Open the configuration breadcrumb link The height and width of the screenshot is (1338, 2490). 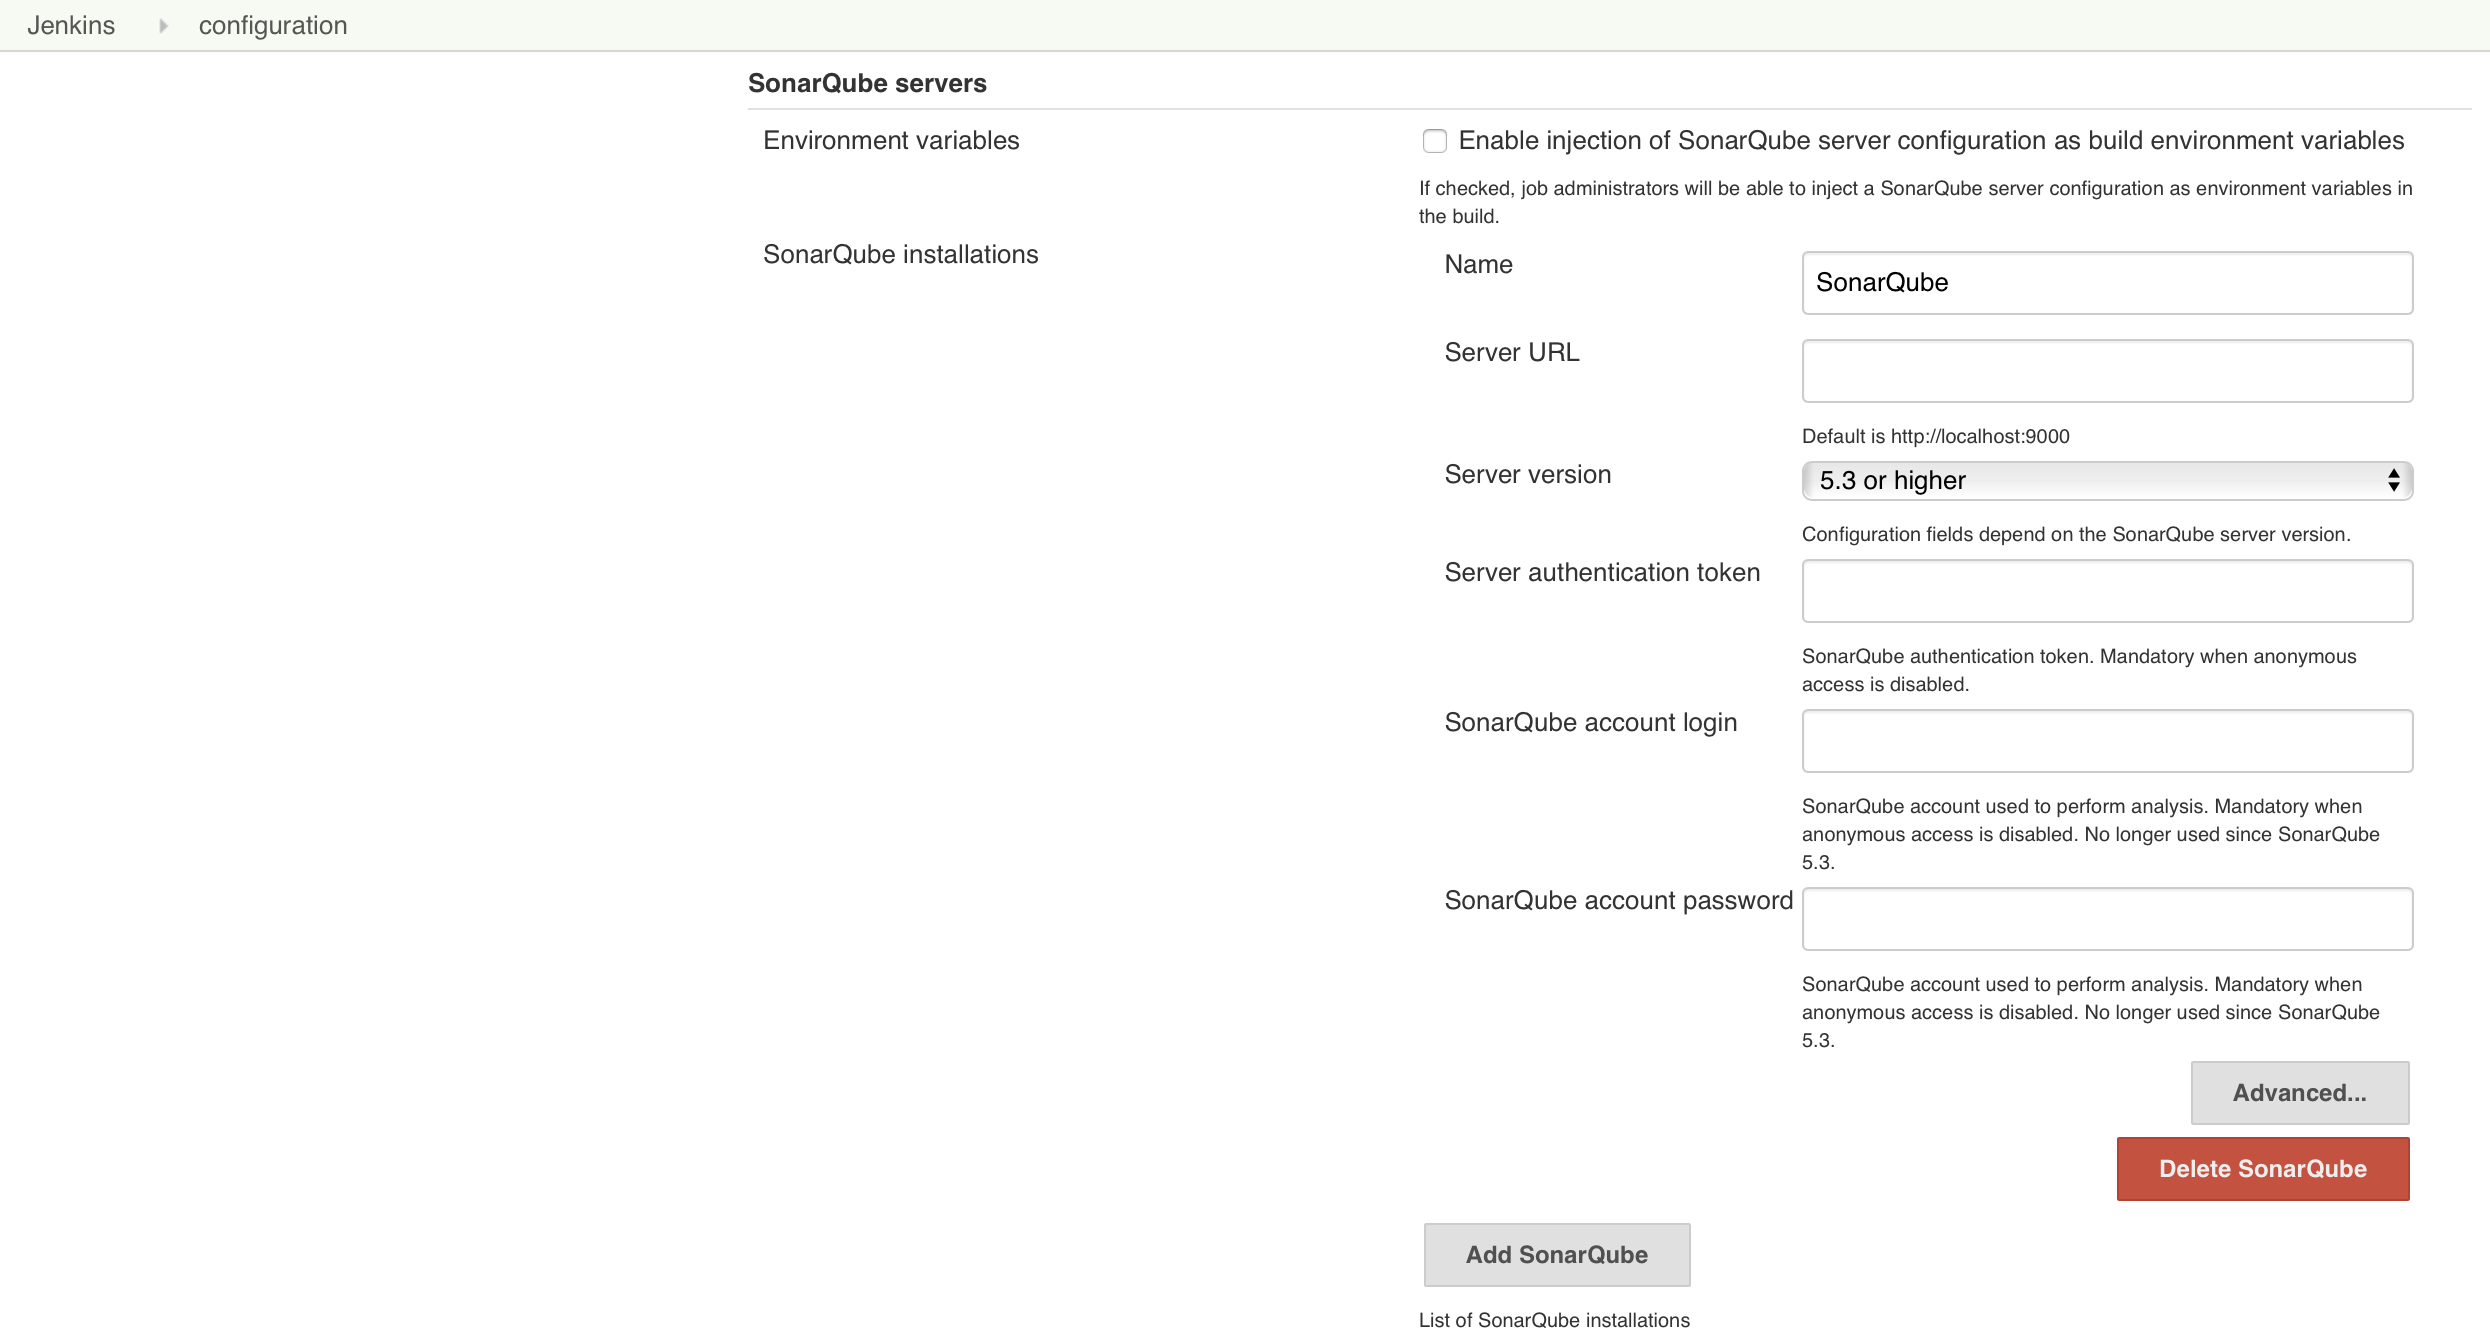pos(273,26)
